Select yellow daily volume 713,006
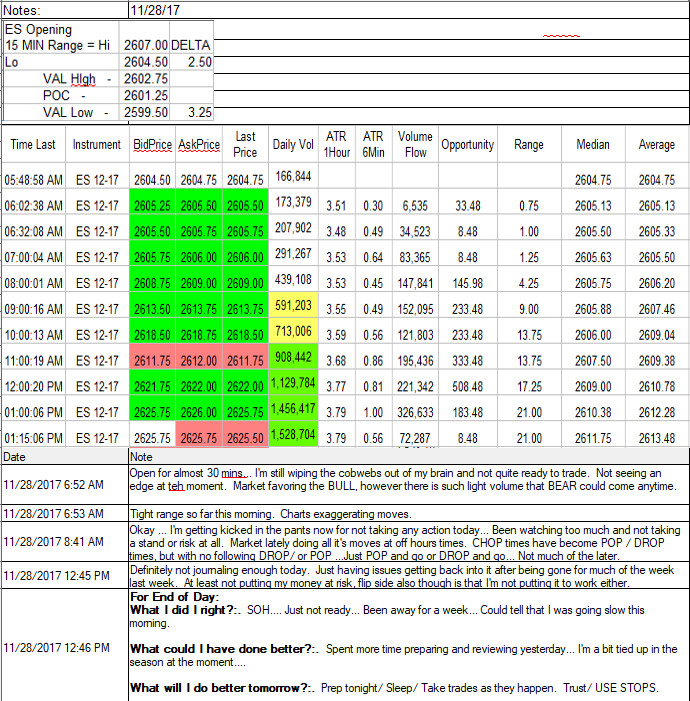This screenshot has width=690, height=701. click(x=293, y=331)
